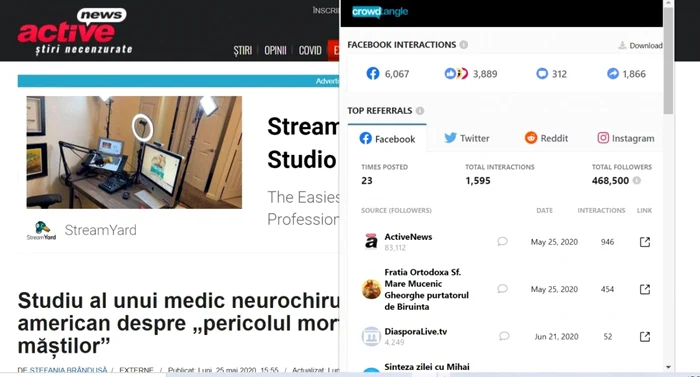Open the OPINII menu item
Screen dimensions: 700x377
(275, 50)
